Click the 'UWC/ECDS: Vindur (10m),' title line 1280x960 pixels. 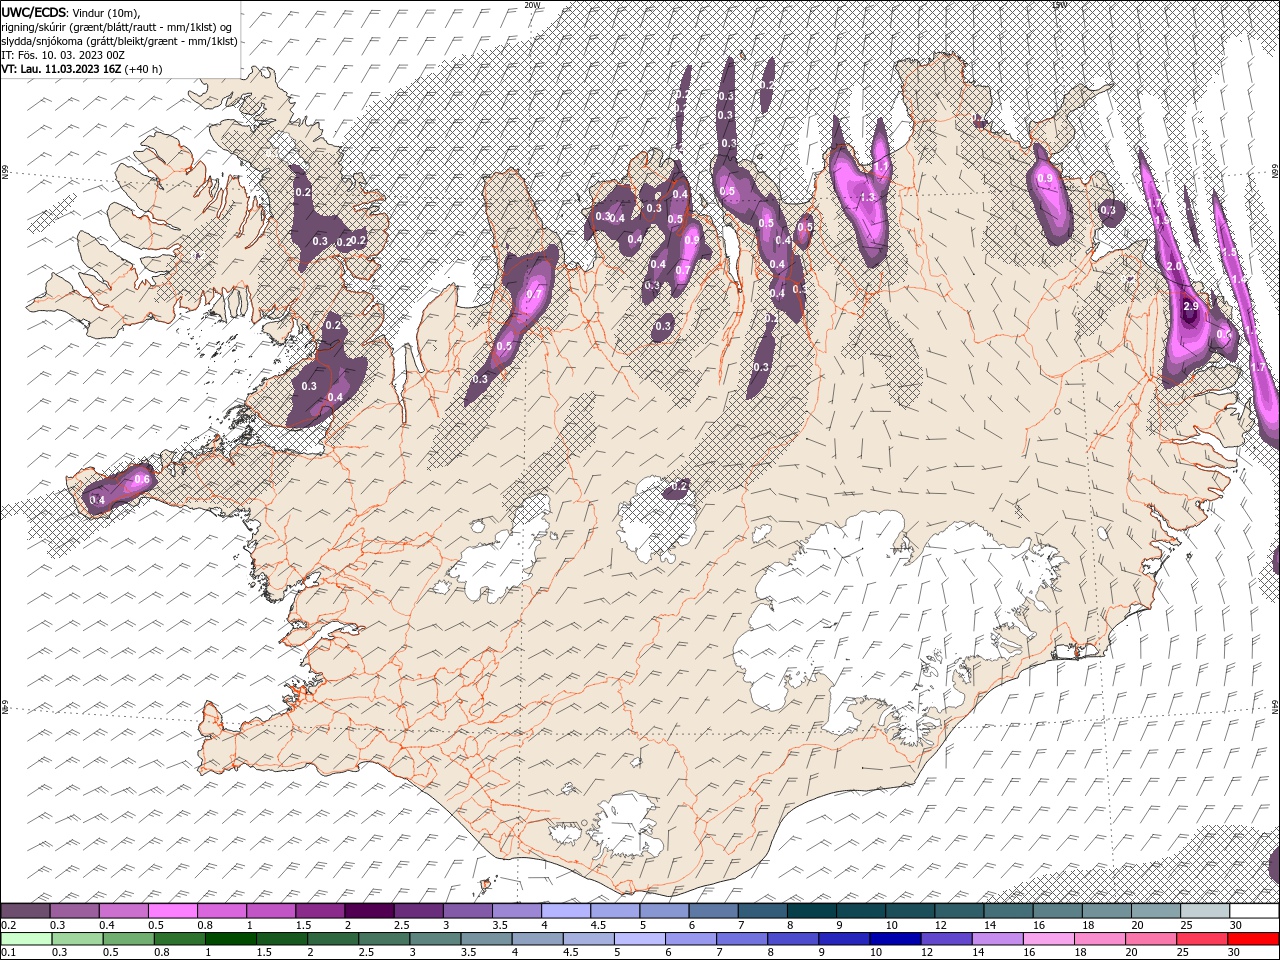(71, 12)
